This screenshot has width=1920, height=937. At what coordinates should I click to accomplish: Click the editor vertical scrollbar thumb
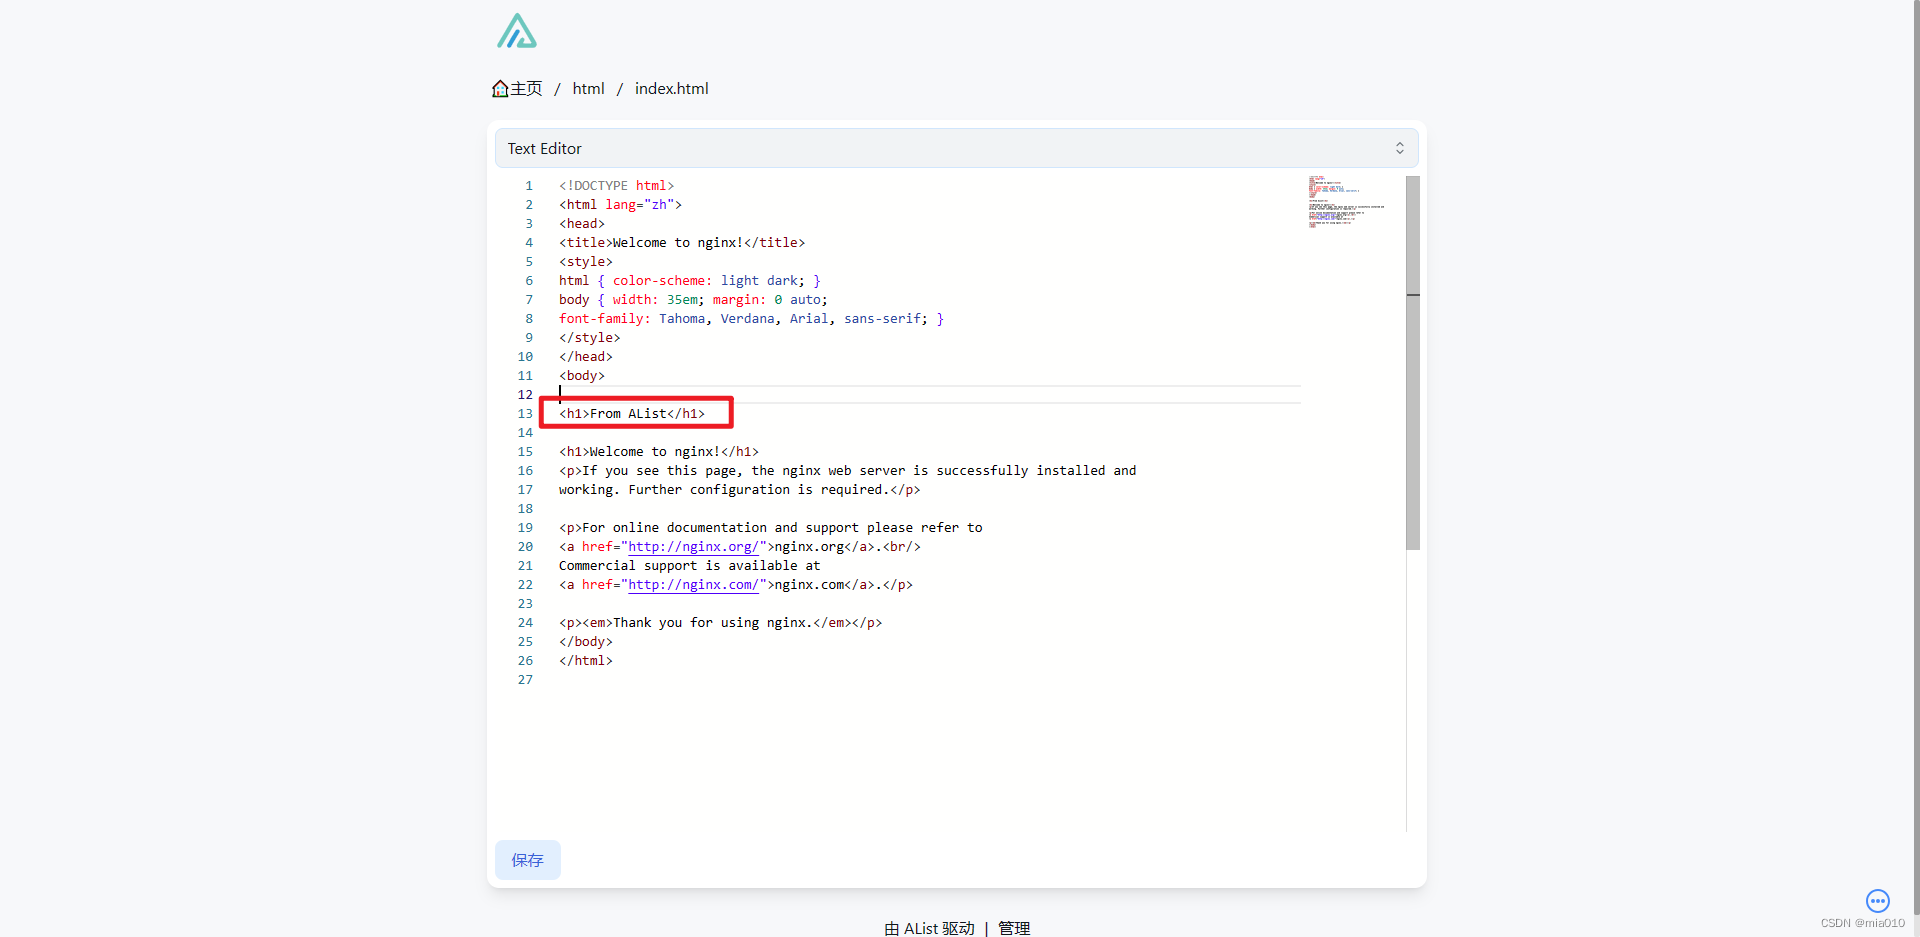[1413, 363]
